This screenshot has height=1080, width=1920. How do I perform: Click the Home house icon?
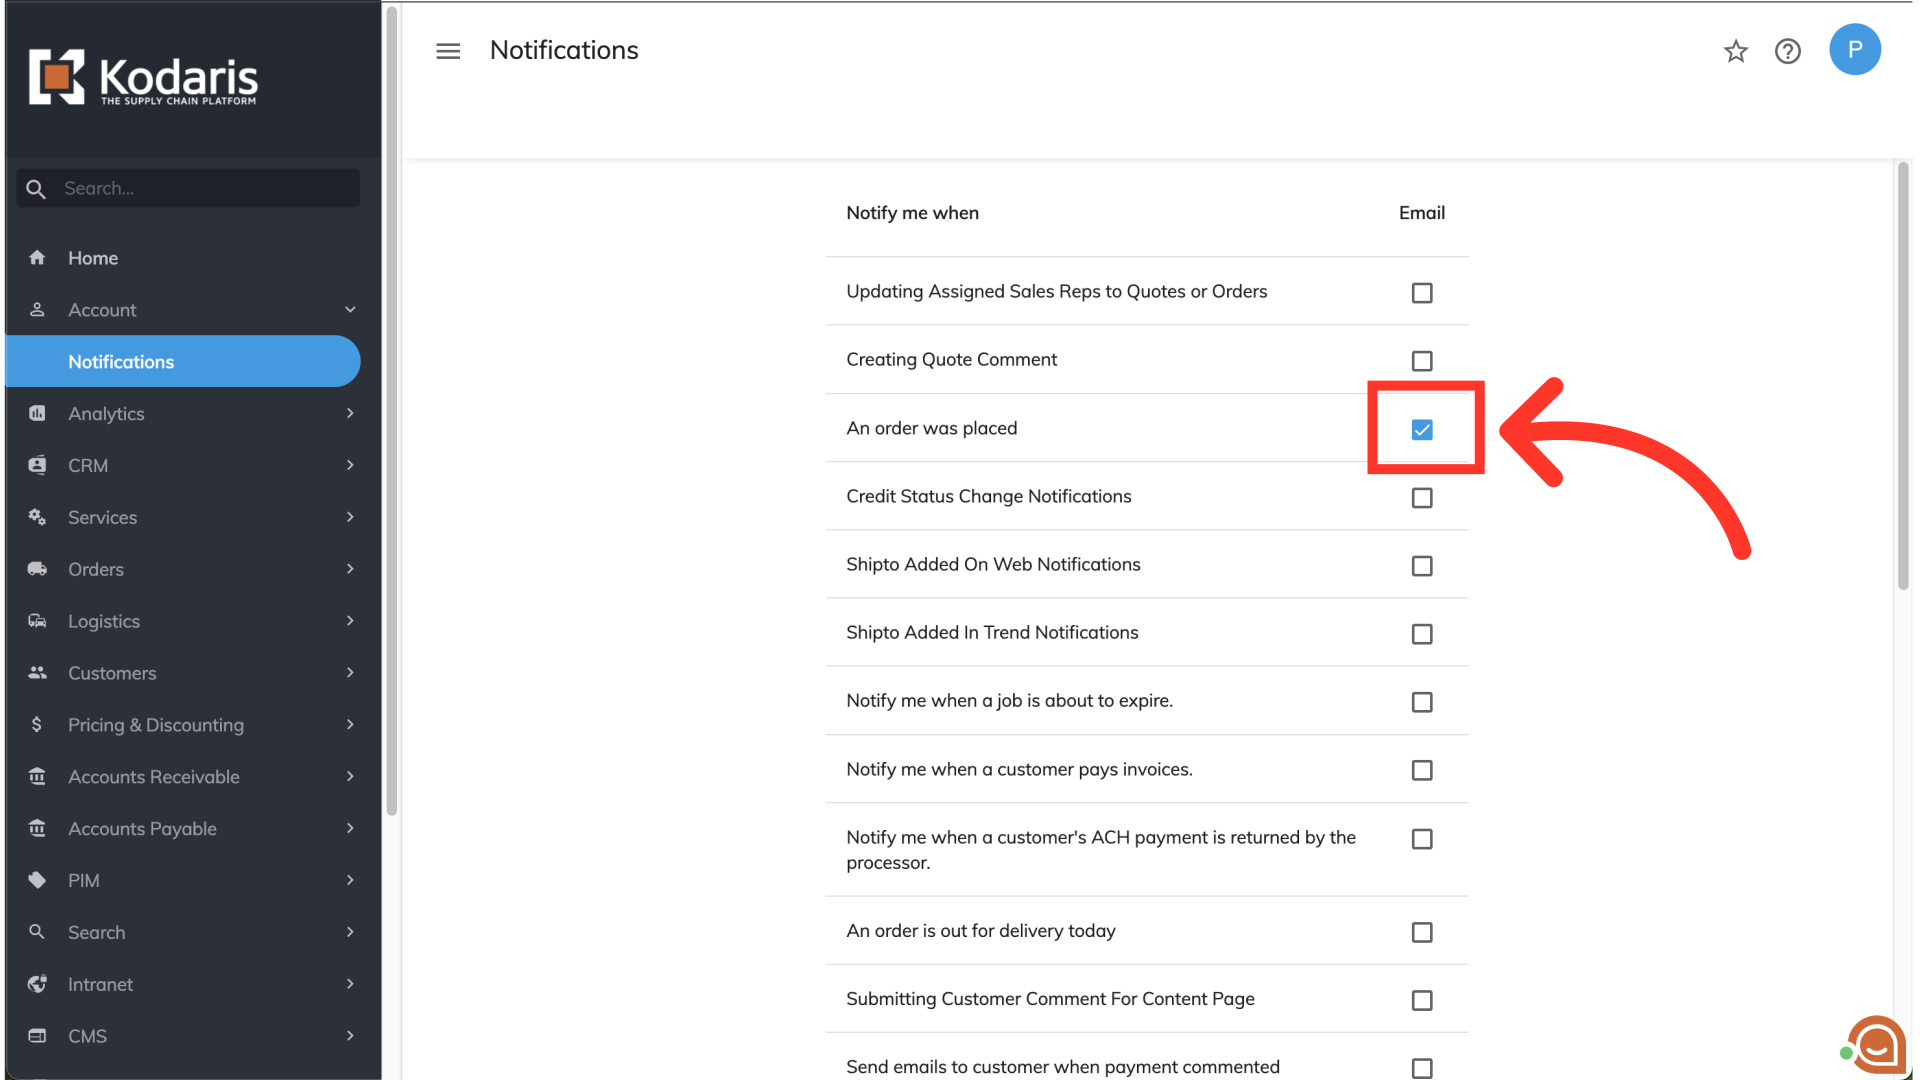point(37,258)
